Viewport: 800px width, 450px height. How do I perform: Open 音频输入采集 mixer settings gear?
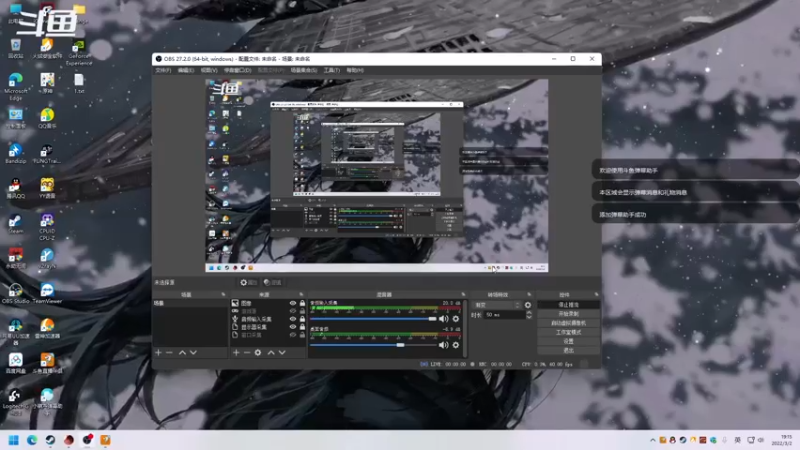[456, 319]
